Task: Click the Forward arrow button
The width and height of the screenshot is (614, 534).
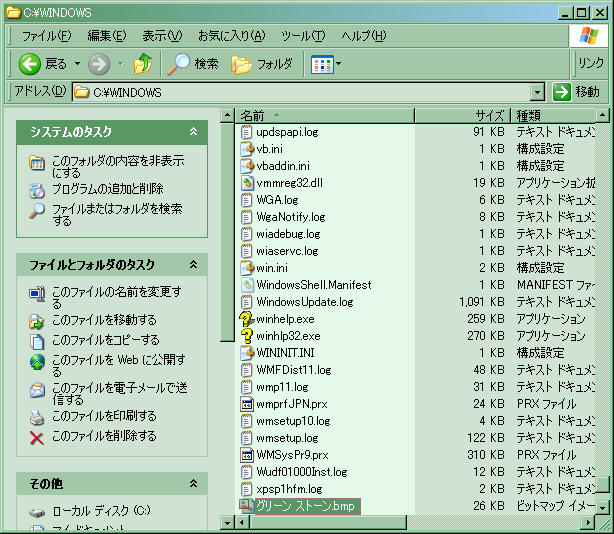Action: coord(99,64)
